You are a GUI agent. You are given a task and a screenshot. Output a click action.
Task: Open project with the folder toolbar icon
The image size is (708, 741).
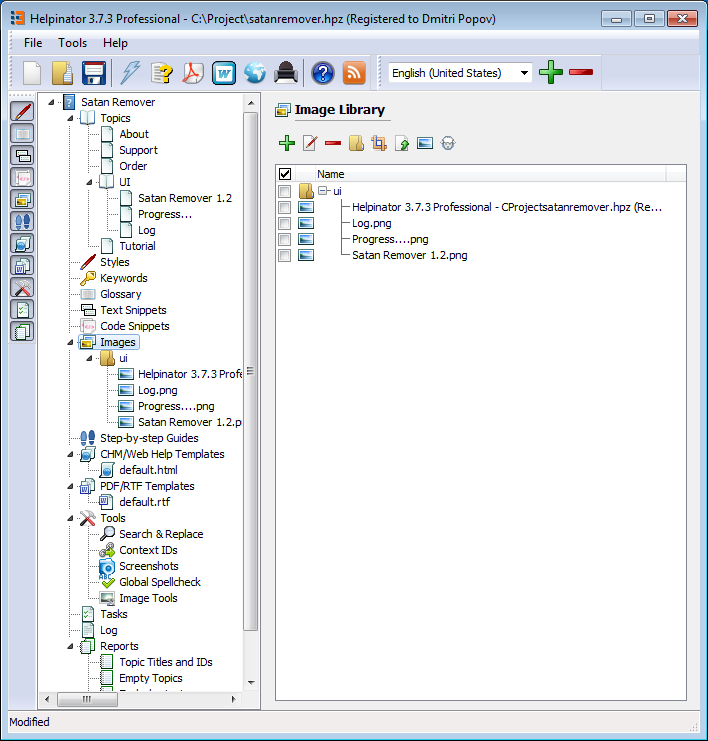[x=62, y=73]
